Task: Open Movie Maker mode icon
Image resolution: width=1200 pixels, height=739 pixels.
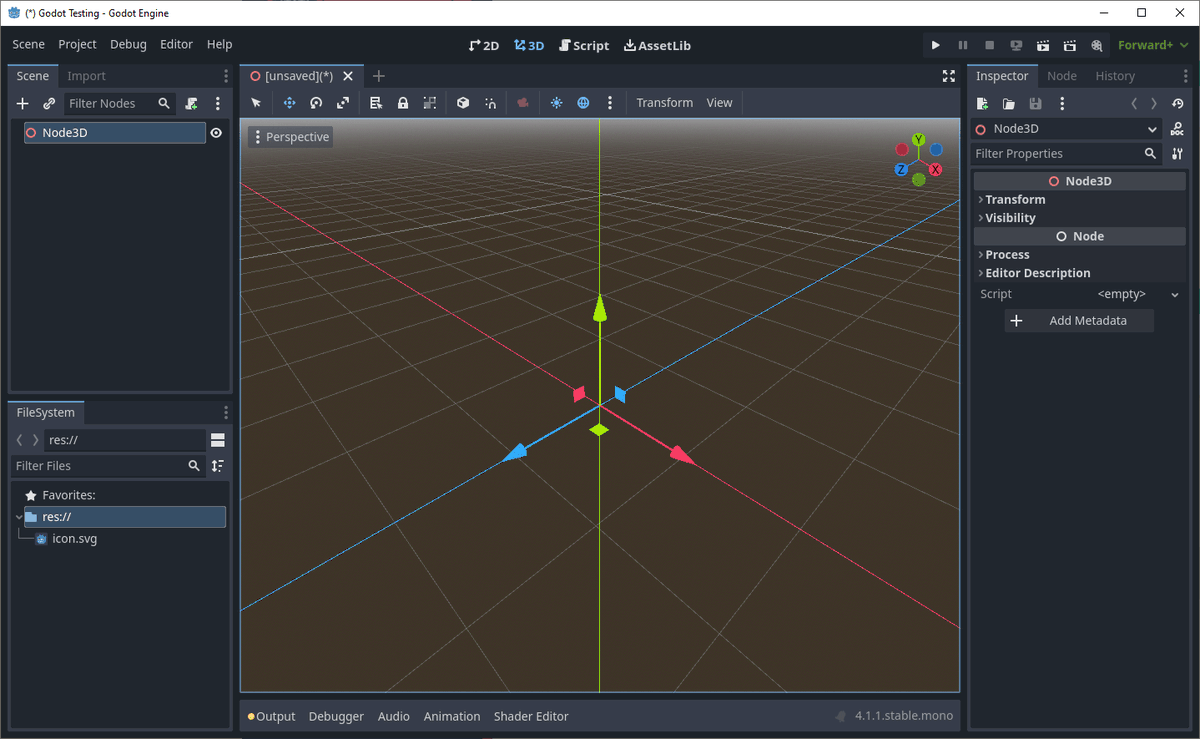Action: [1097, 45]
